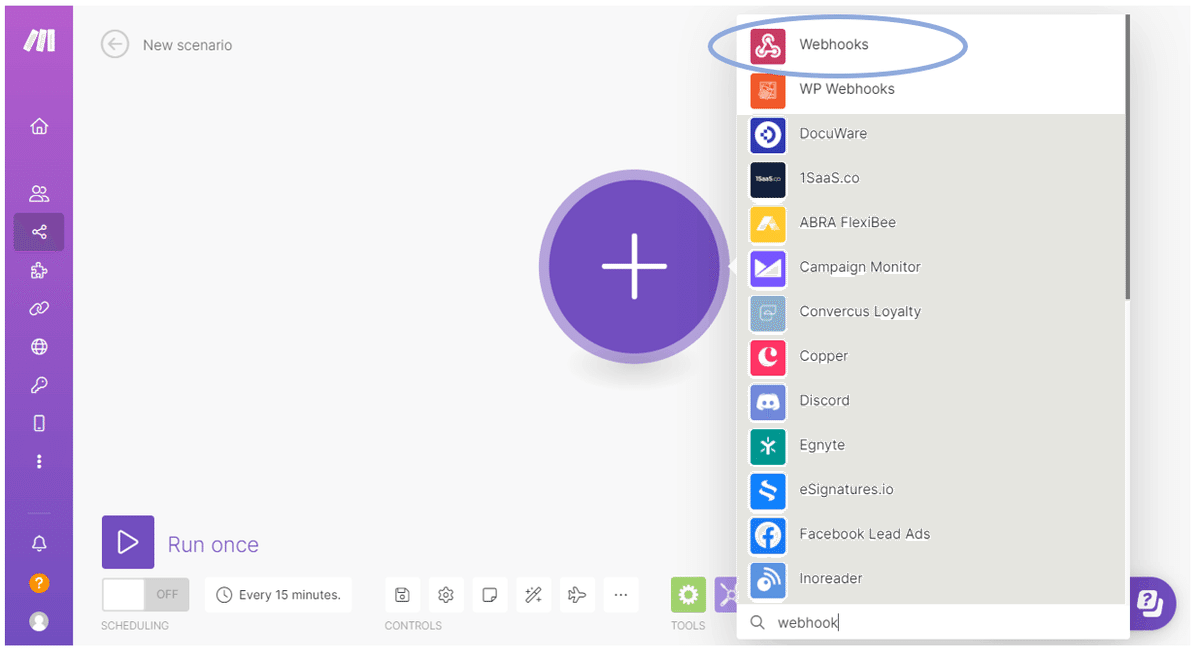Select the eSignatures.io app
Screen dimensions: 1200x653
point(931,489)
